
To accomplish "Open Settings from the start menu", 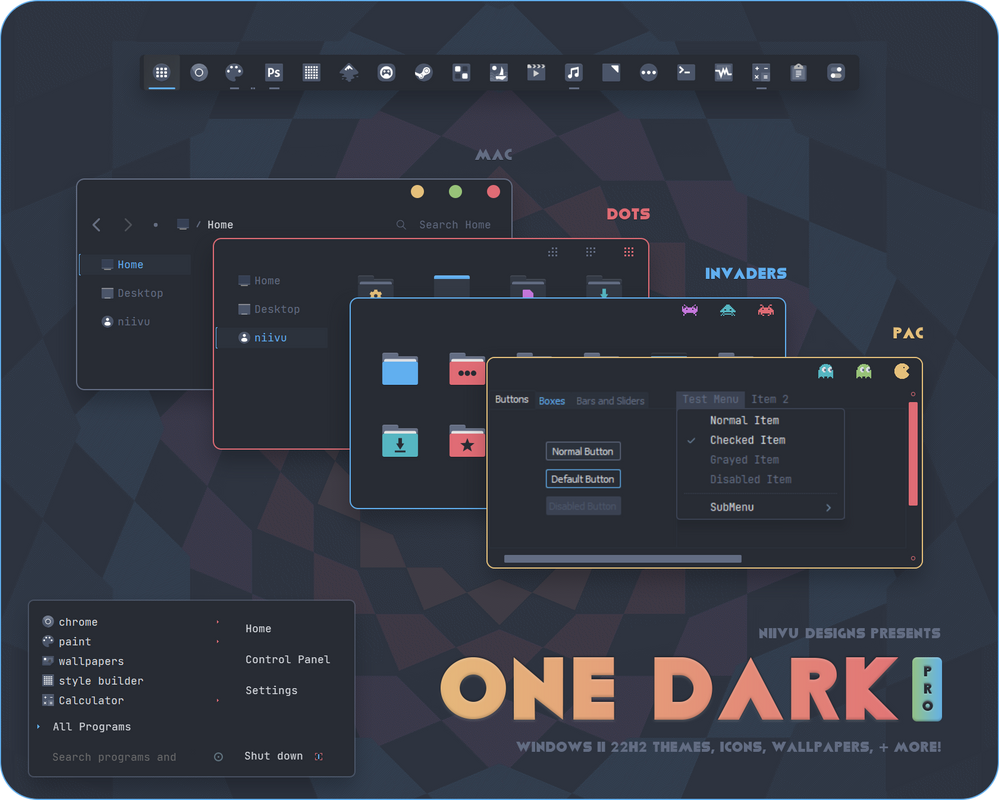I will pos(271,690).
